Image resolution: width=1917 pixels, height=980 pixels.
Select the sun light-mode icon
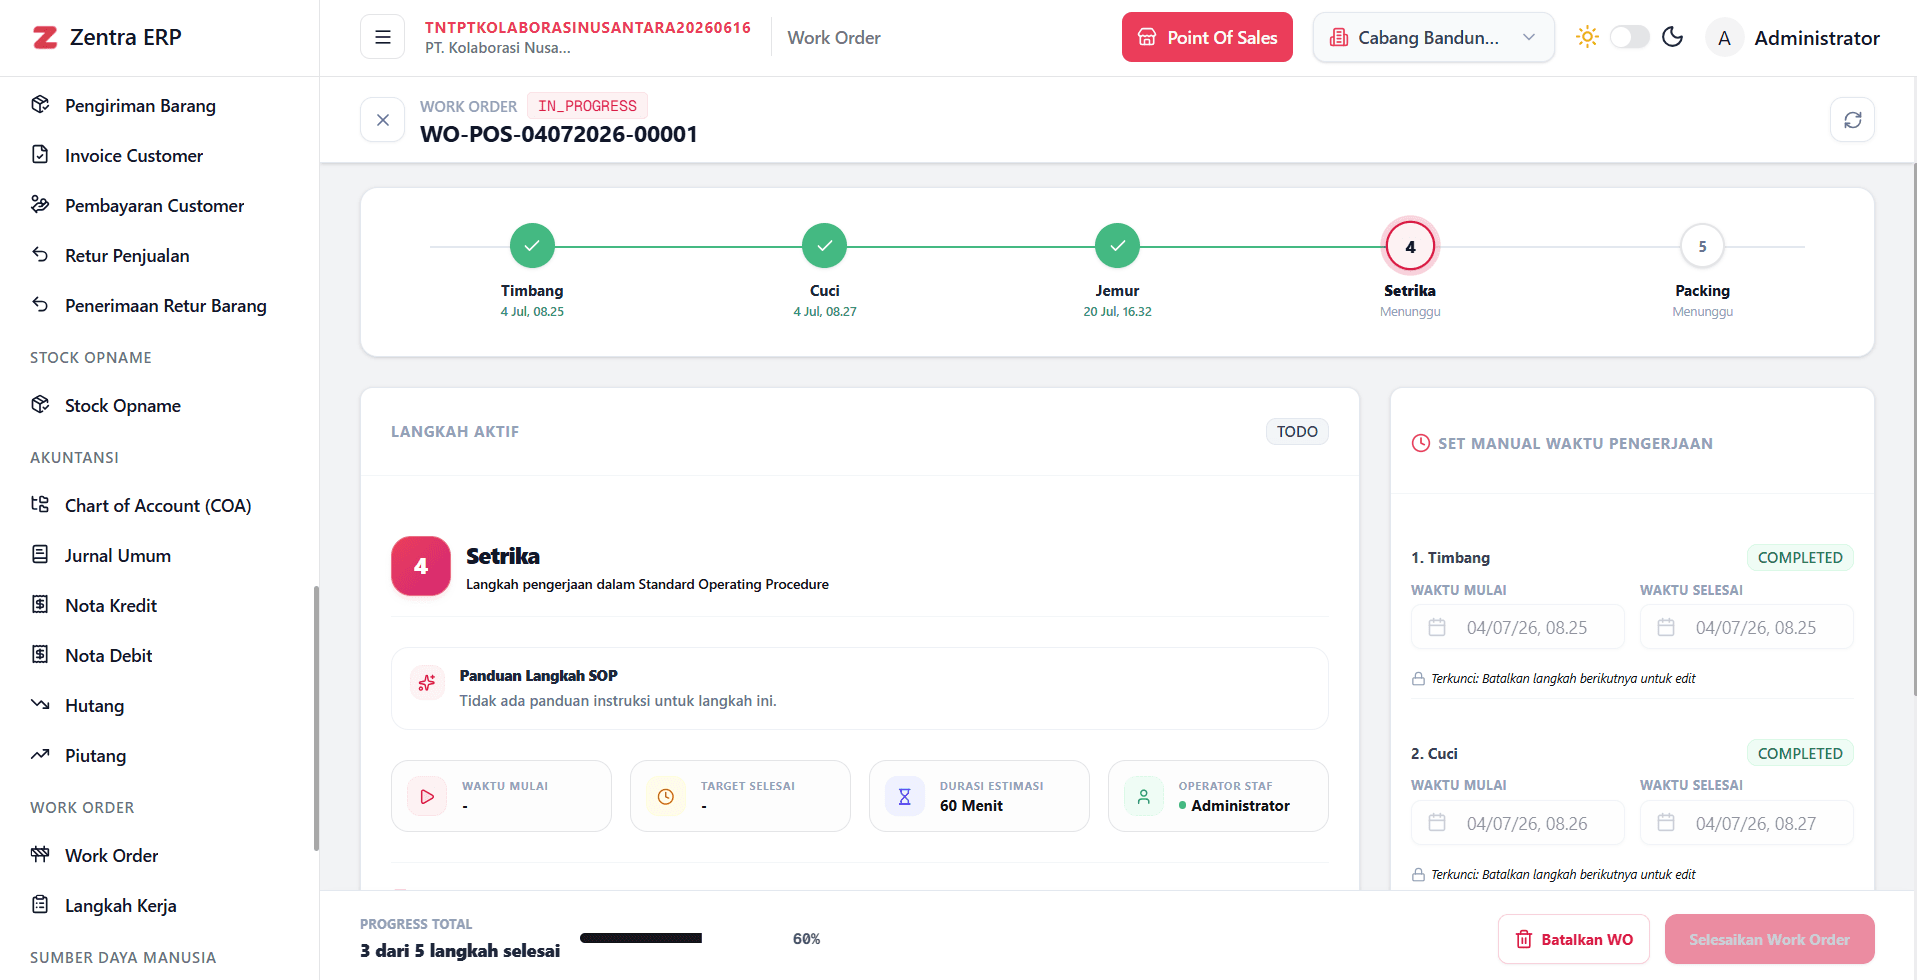click(x=1587, y=37)
